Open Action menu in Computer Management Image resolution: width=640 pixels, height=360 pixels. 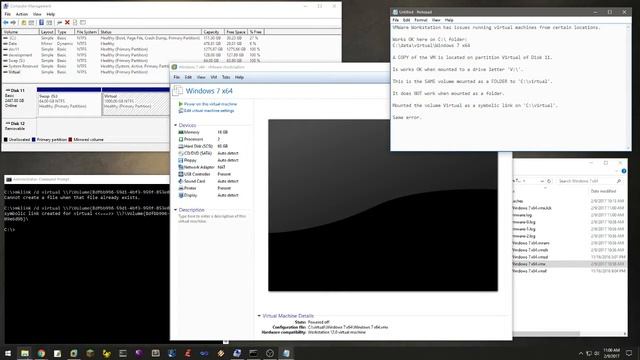(x=22, y=14)
